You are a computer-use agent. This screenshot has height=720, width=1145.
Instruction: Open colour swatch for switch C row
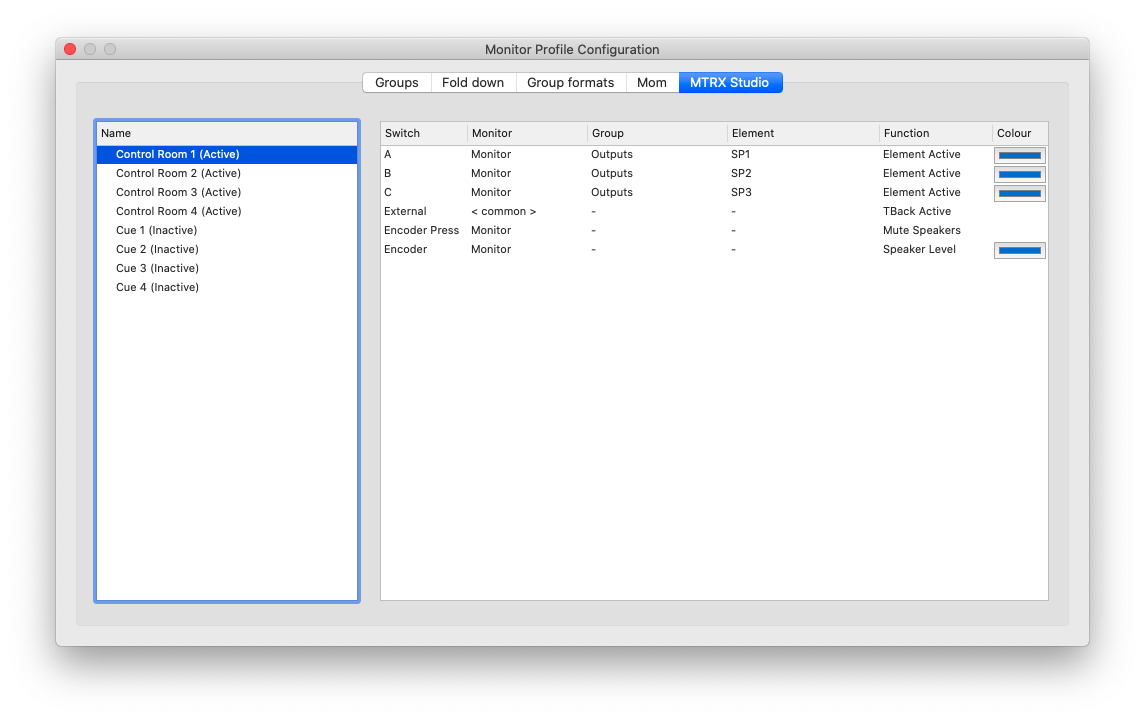pyautogui.click(x=1019, y=193)
